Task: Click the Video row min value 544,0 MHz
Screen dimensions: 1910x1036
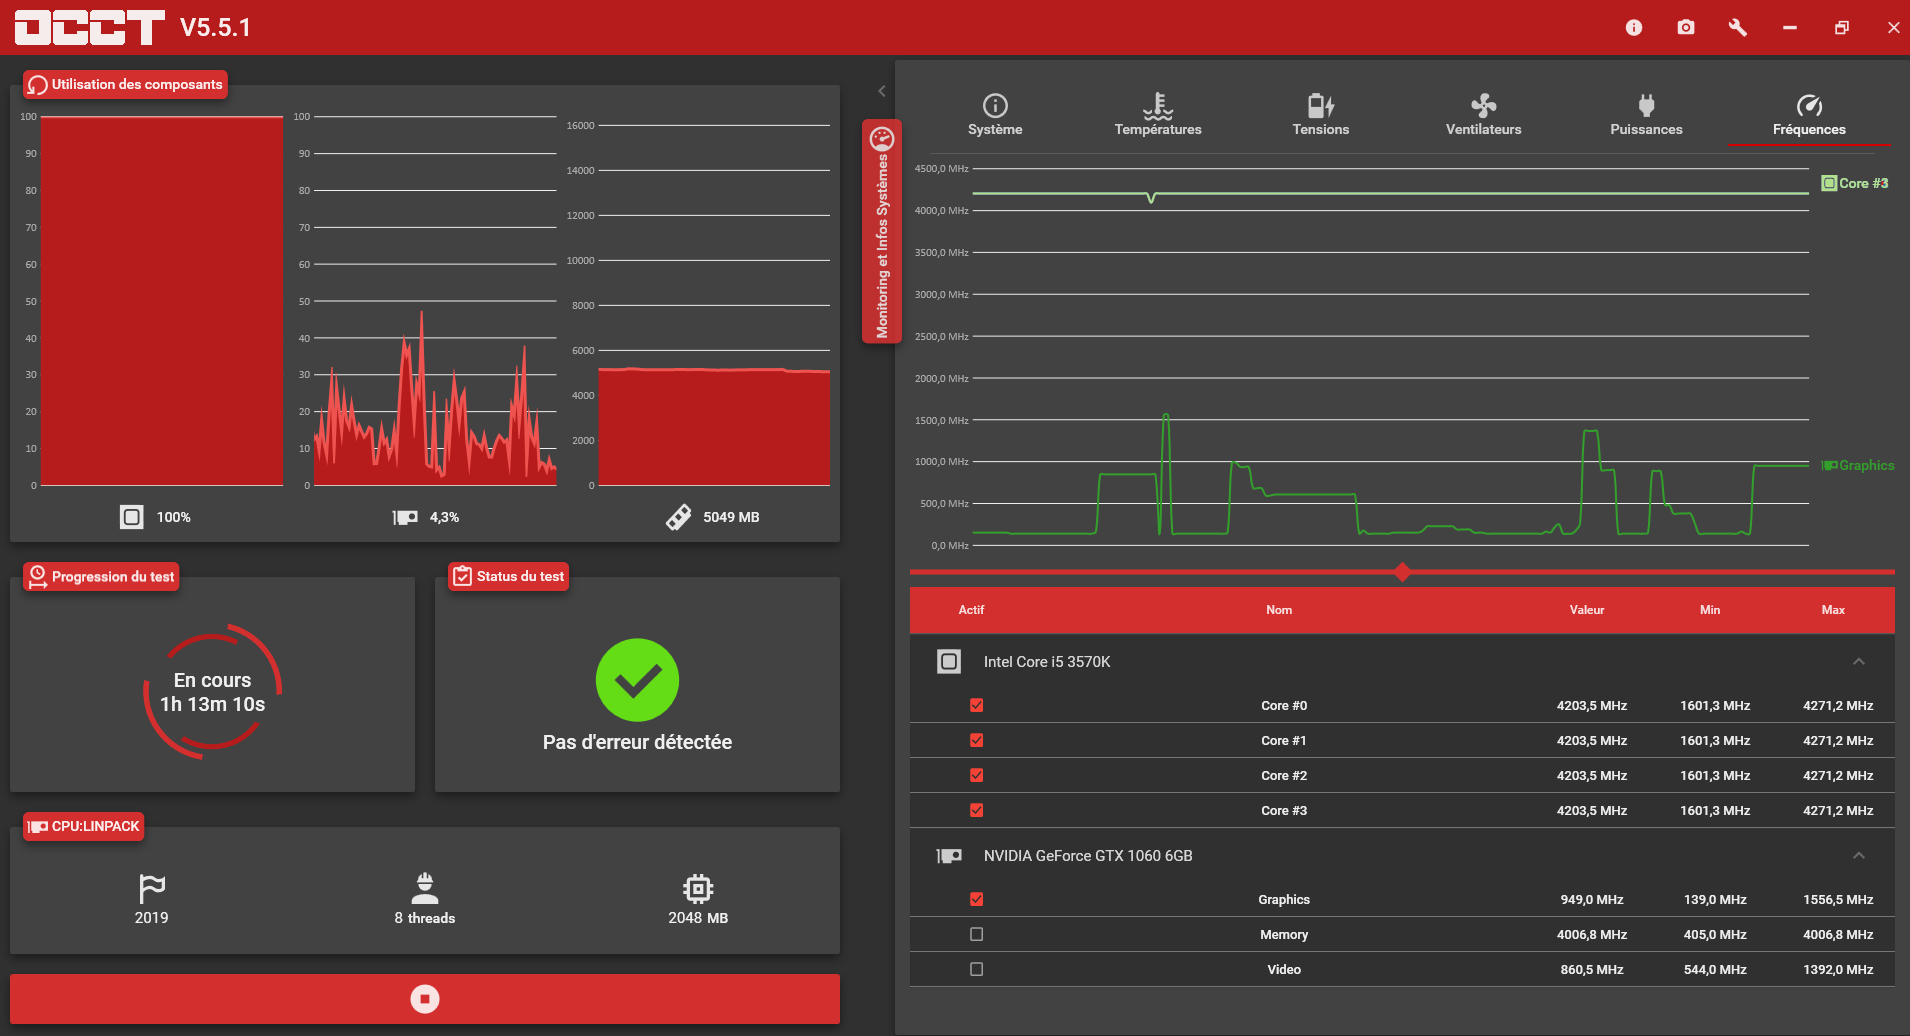Action: tap(1715, 970)
